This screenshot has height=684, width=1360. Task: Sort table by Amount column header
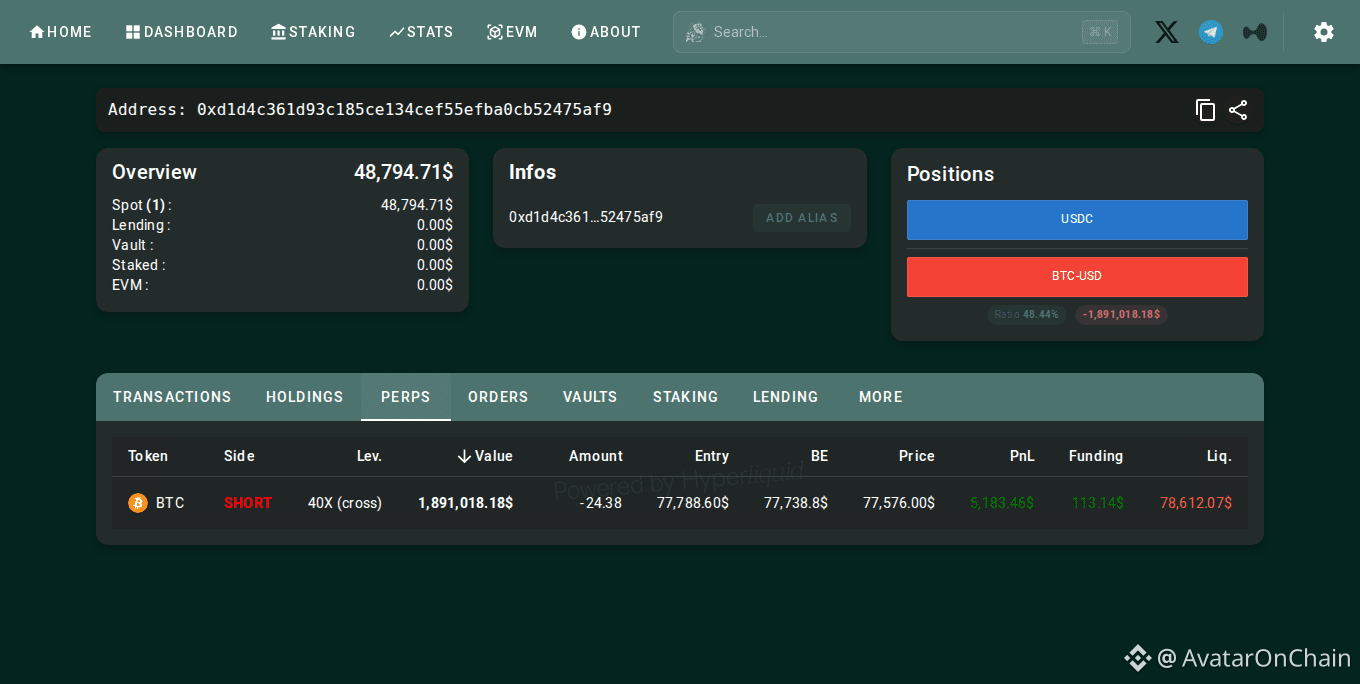(596, 456)
